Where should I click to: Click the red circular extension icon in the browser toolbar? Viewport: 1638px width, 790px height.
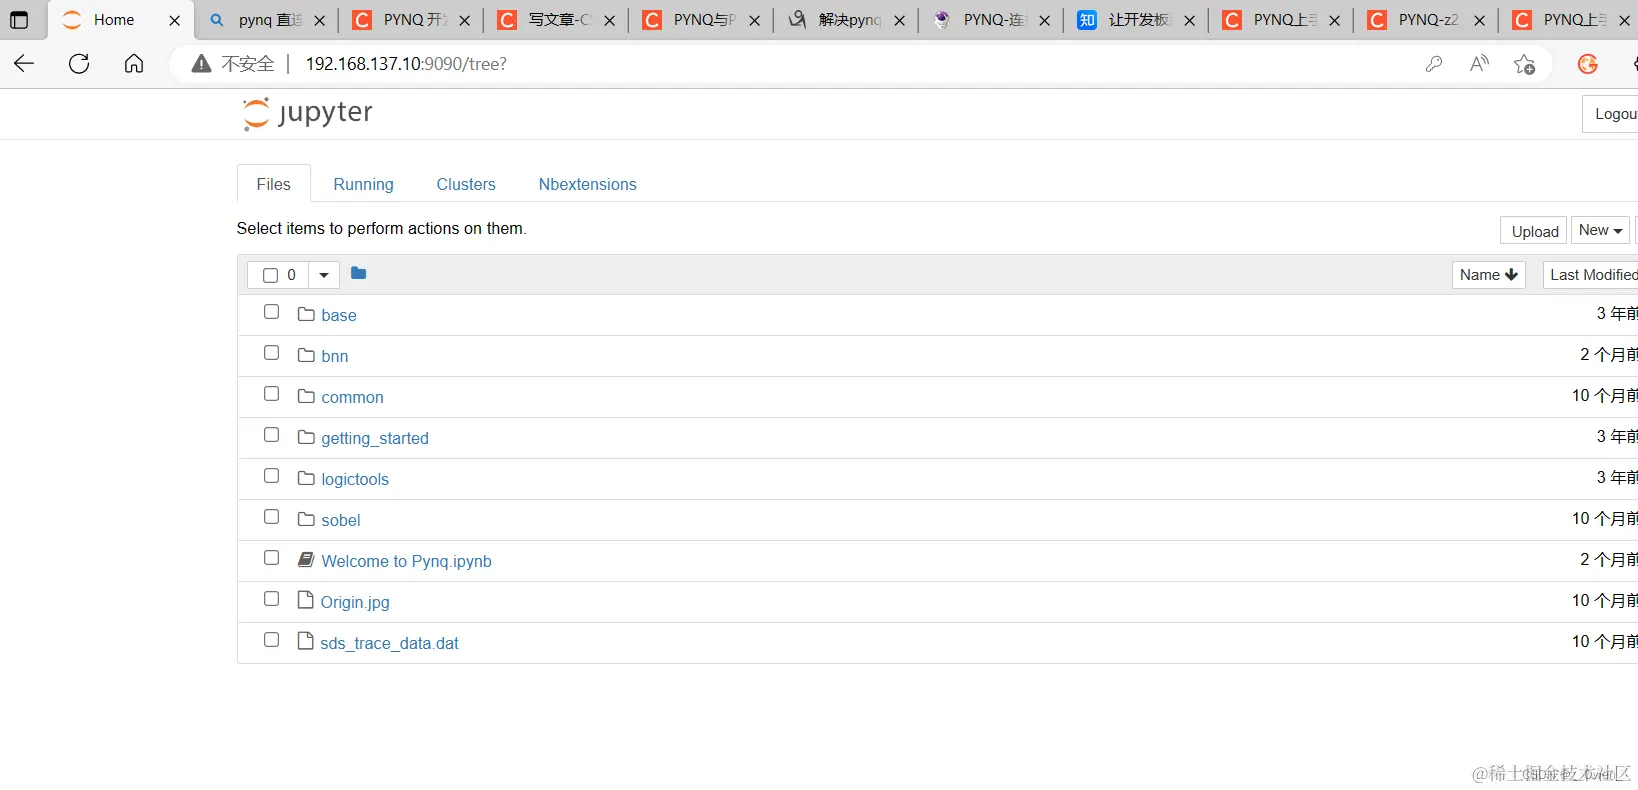[1587, 64]
